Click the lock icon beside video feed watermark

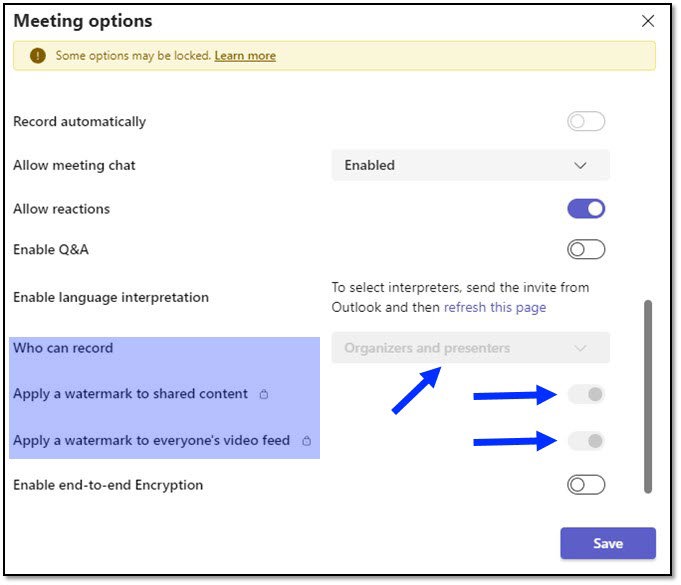pyautogui.click(x=307, y=441)
